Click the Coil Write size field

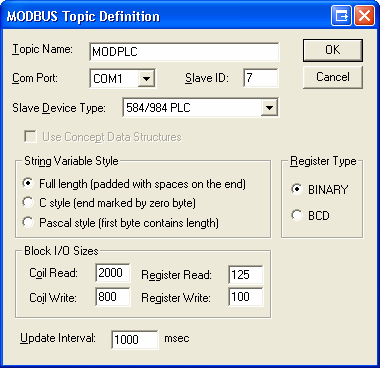click(112, 297)
